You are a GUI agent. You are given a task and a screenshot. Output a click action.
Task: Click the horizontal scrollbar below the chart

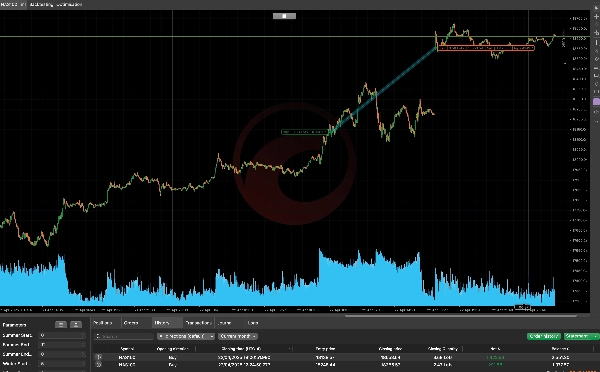[x=461, y=316]
